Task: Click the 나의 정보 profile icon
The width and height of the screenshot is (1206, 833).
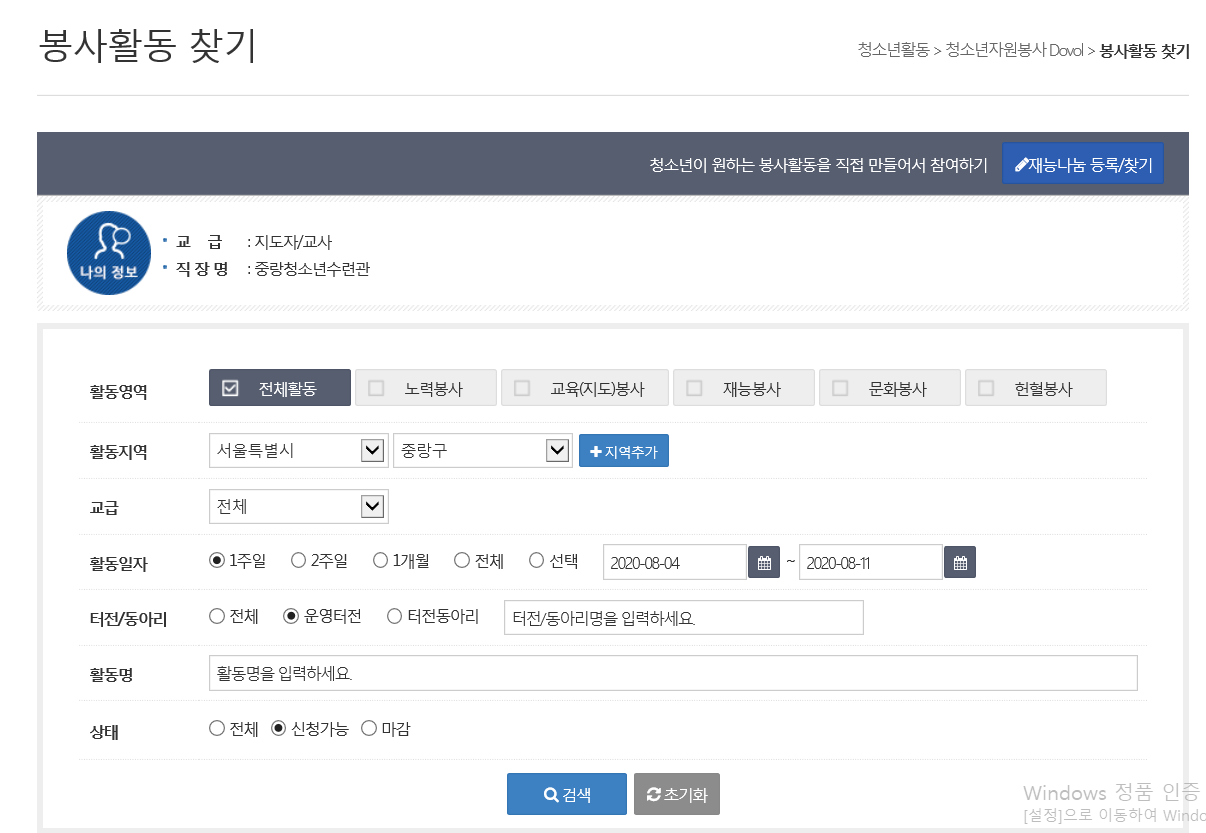Action: (108, 253)
